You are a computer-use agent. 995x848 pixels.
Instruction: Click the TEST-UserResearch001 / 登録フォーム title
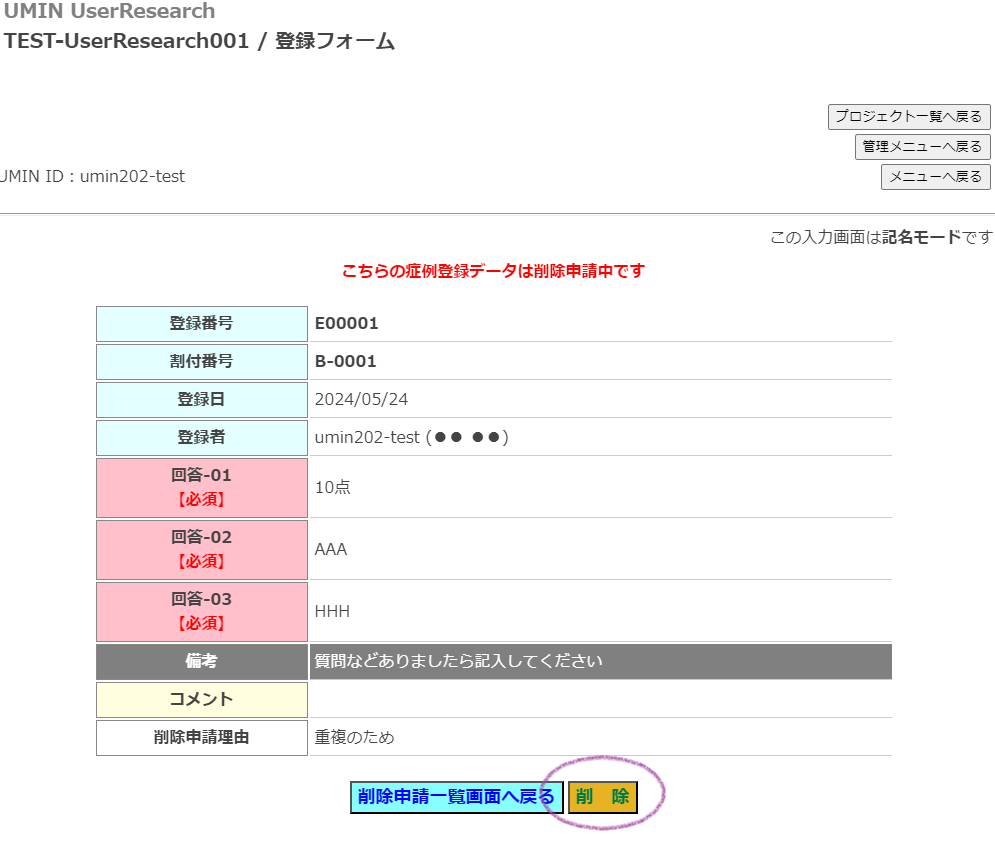coord(199,42)
